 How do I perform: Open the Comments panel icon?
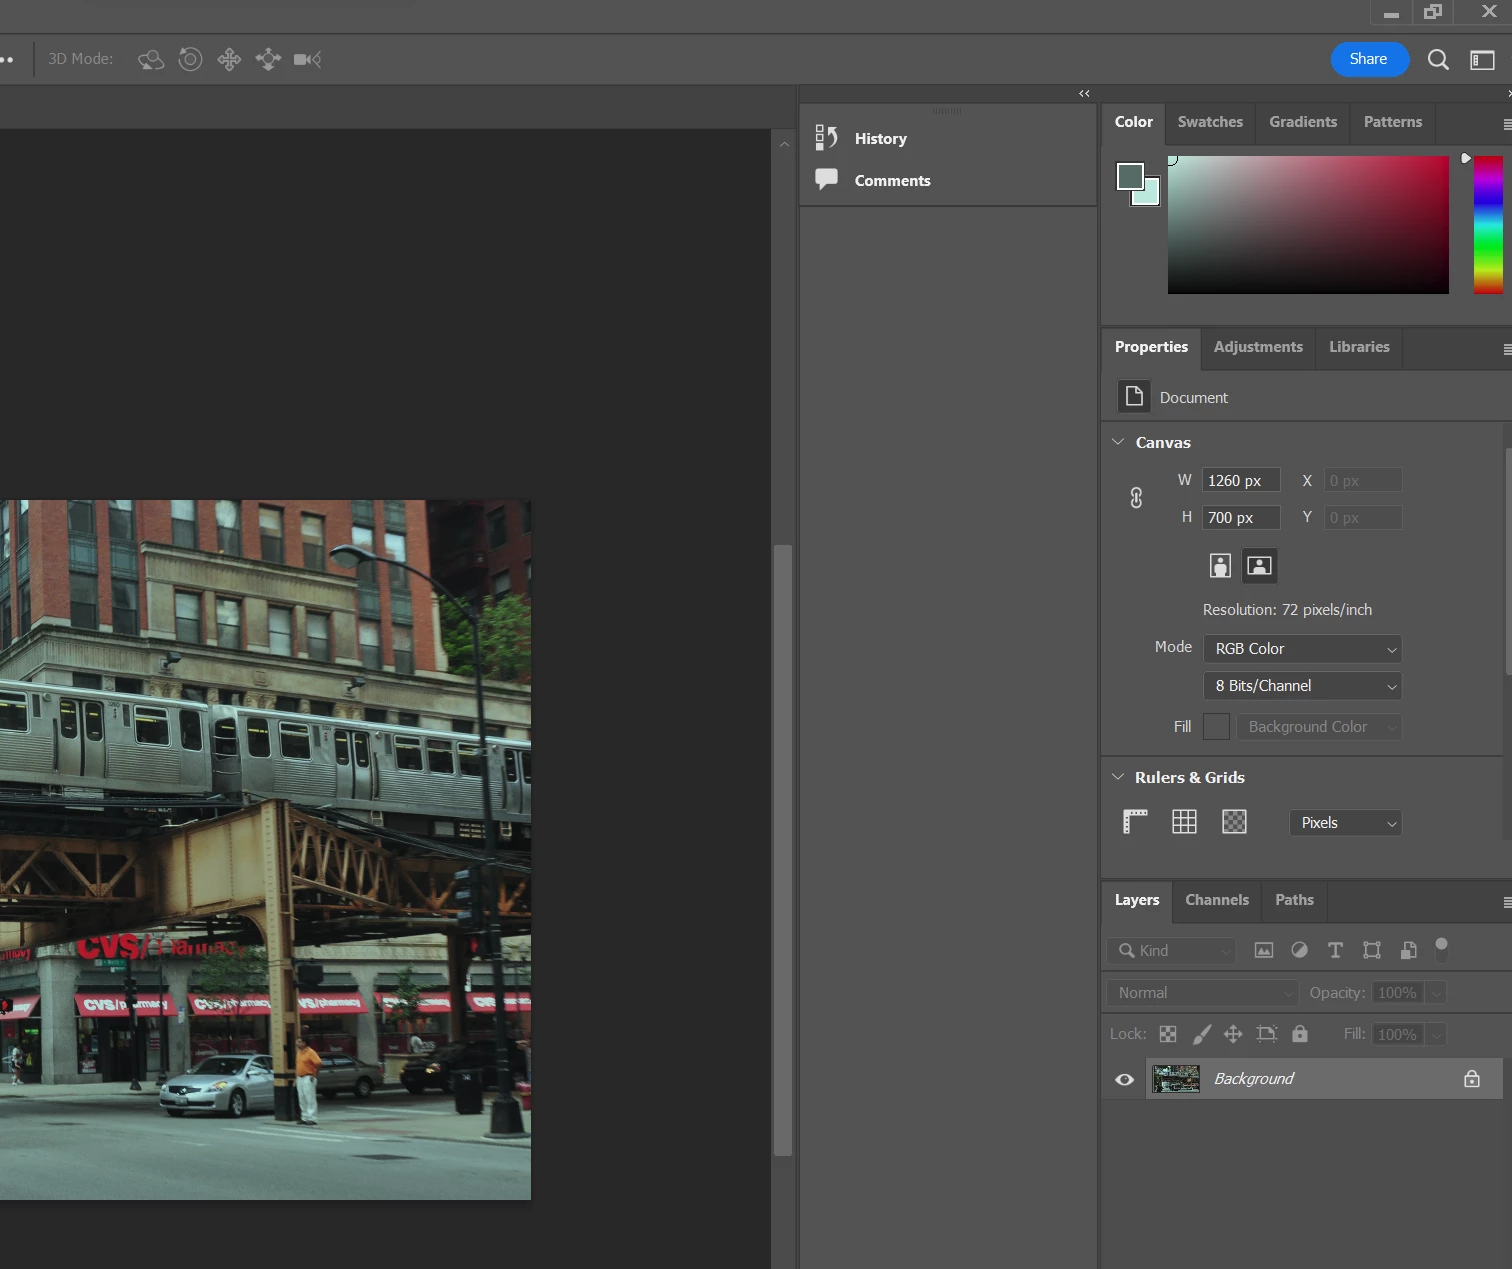coord(826,180)
